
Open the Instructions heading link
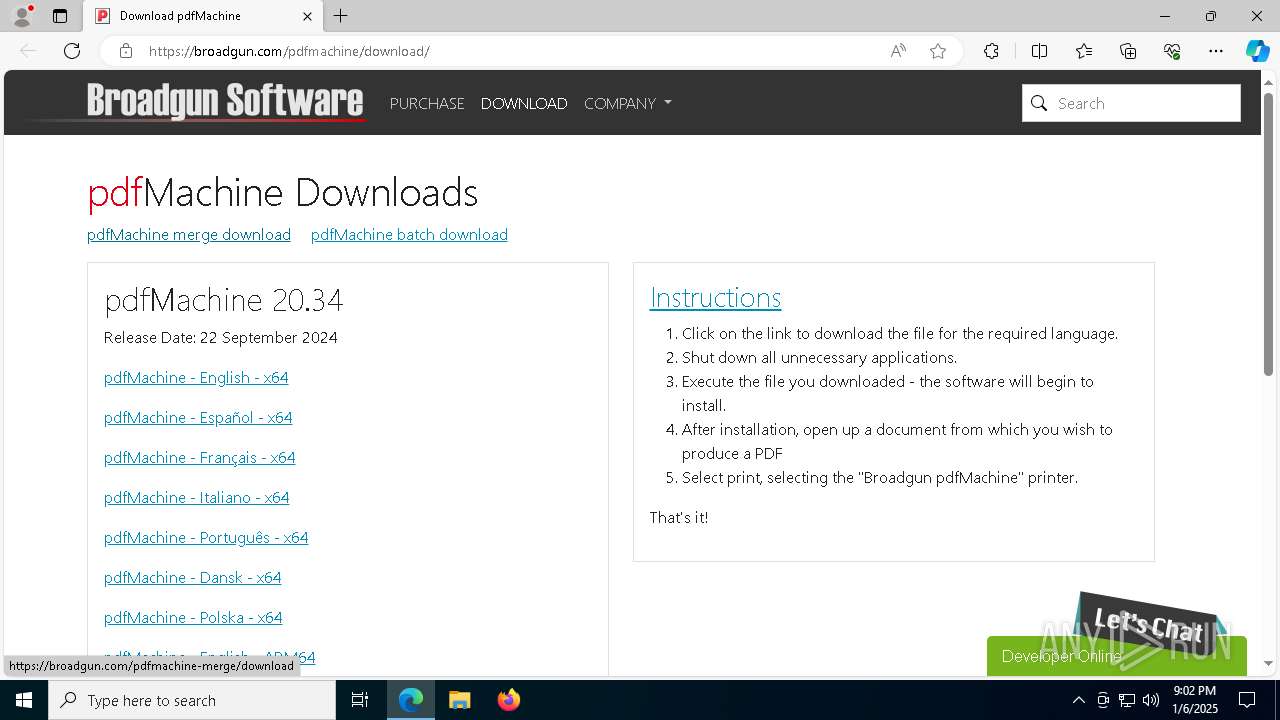716,297
